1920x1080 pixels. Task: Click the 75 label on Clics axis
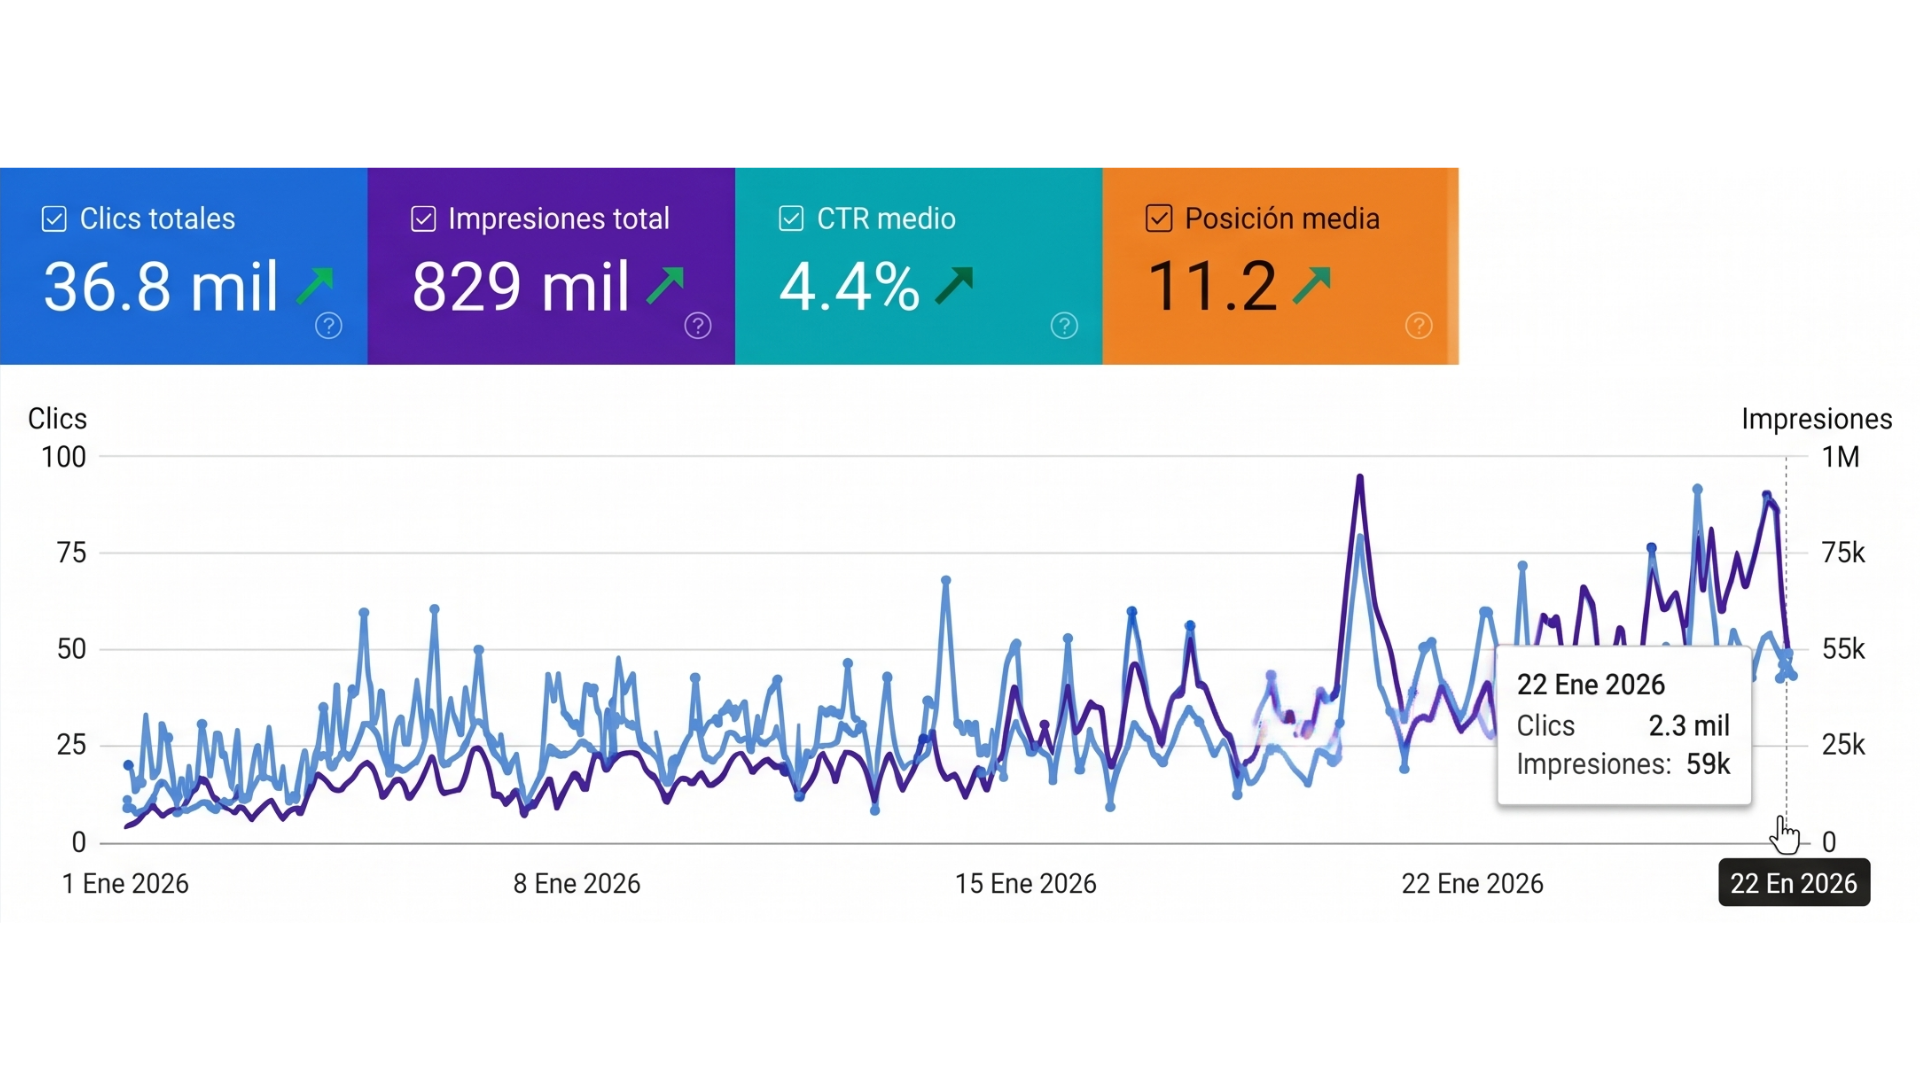71,553
